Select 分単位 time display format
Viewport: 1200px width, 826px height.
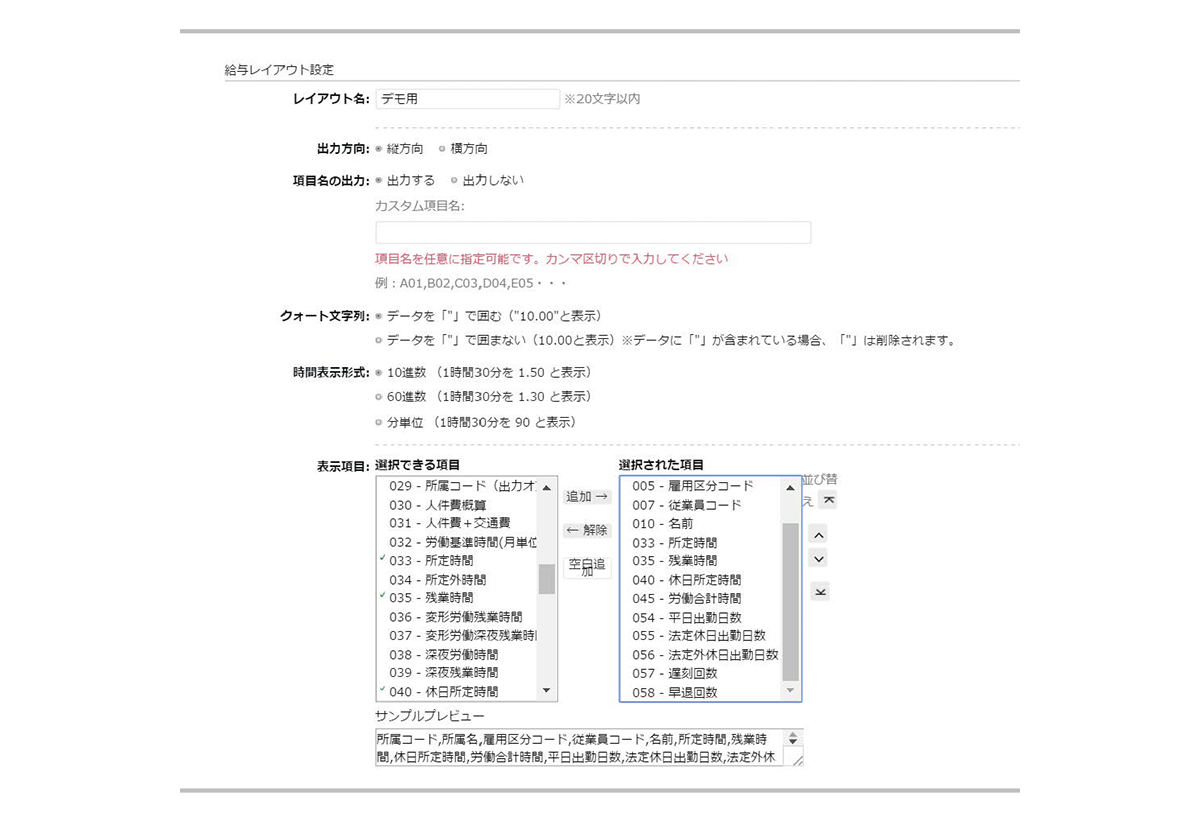(x=379, y=422)
